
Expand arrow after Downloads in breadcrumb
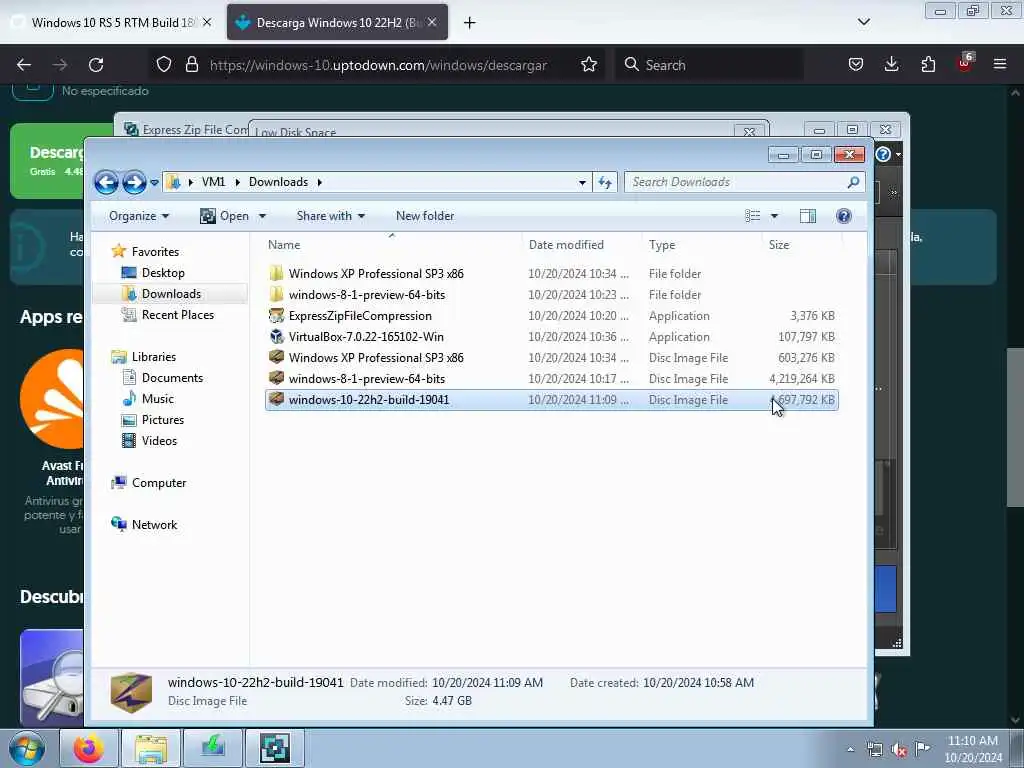click(x=320, y=182)
